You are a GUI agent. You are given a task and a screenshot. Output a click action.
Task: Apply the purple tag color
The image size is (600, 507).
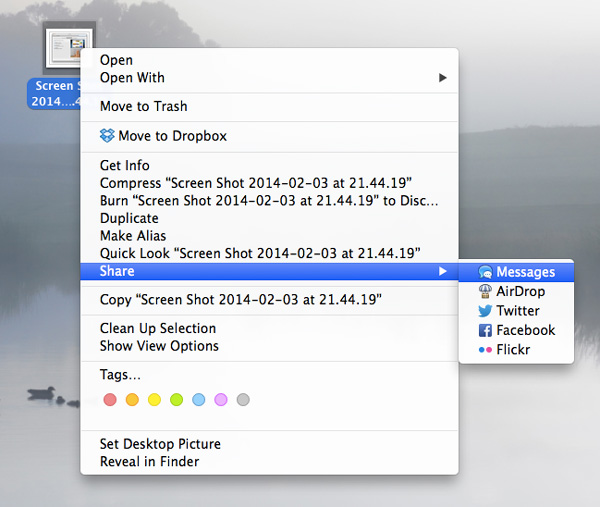221,399
